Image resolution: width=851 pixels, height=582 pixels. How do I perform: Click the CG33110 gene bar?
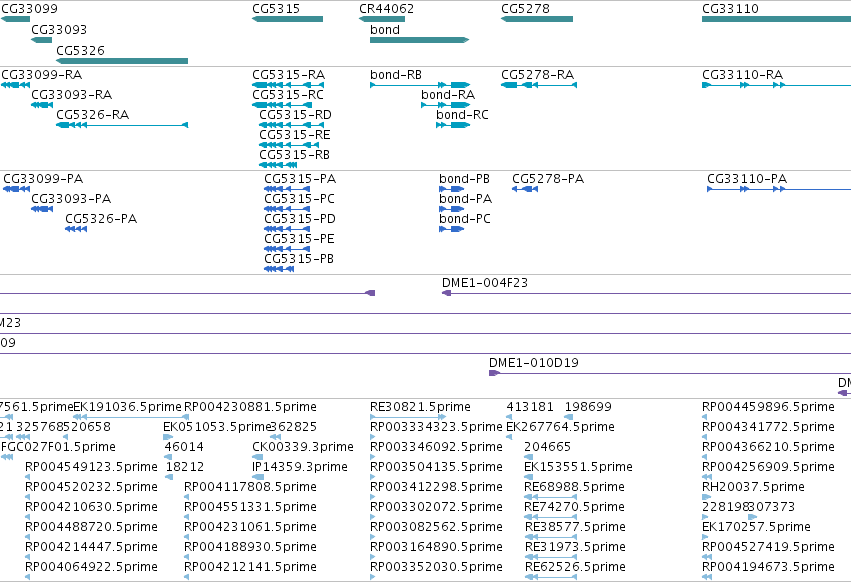776,19
